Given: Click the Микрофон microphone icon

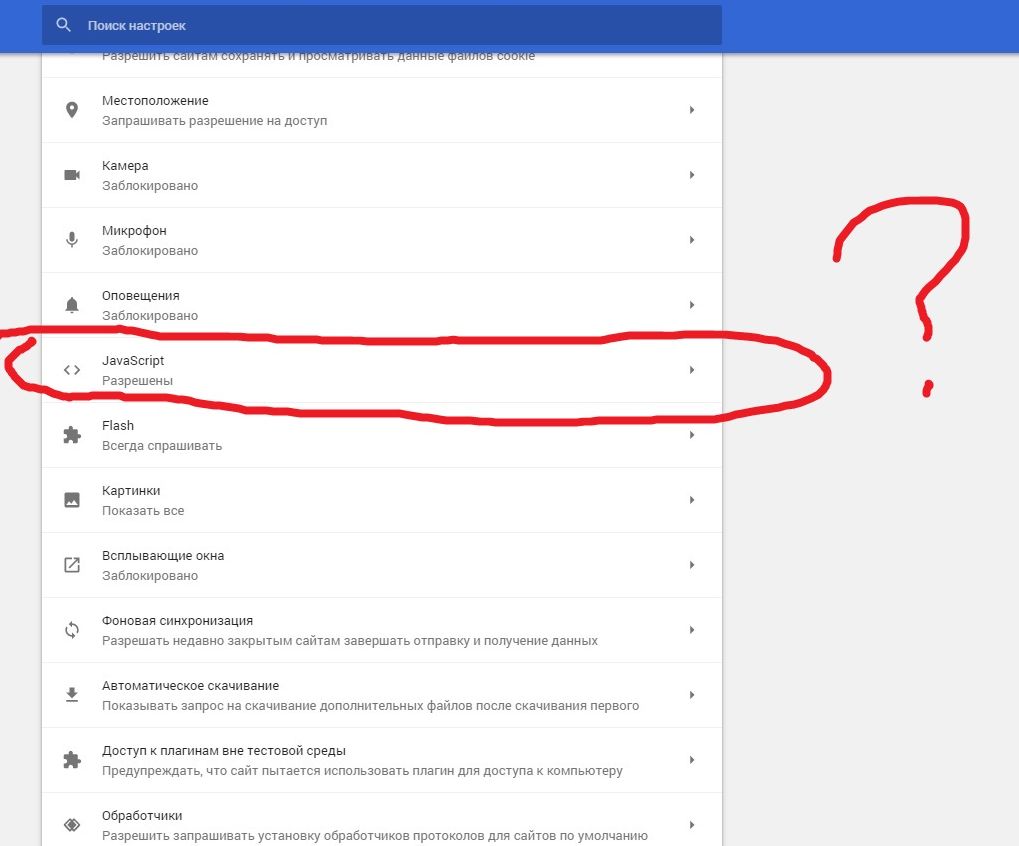Looking at the screenshot, I should pos(72,240).
